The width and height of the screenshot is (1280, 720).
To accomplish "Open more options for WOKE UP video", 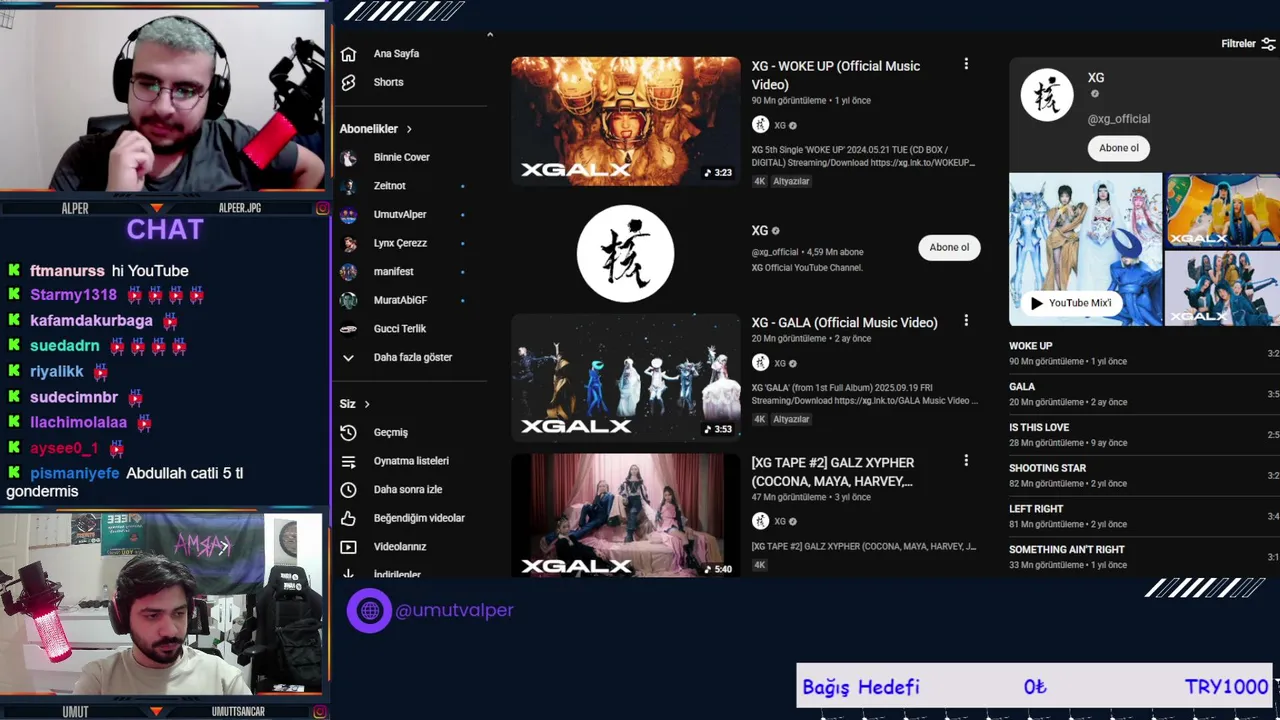I will point(966,64).
